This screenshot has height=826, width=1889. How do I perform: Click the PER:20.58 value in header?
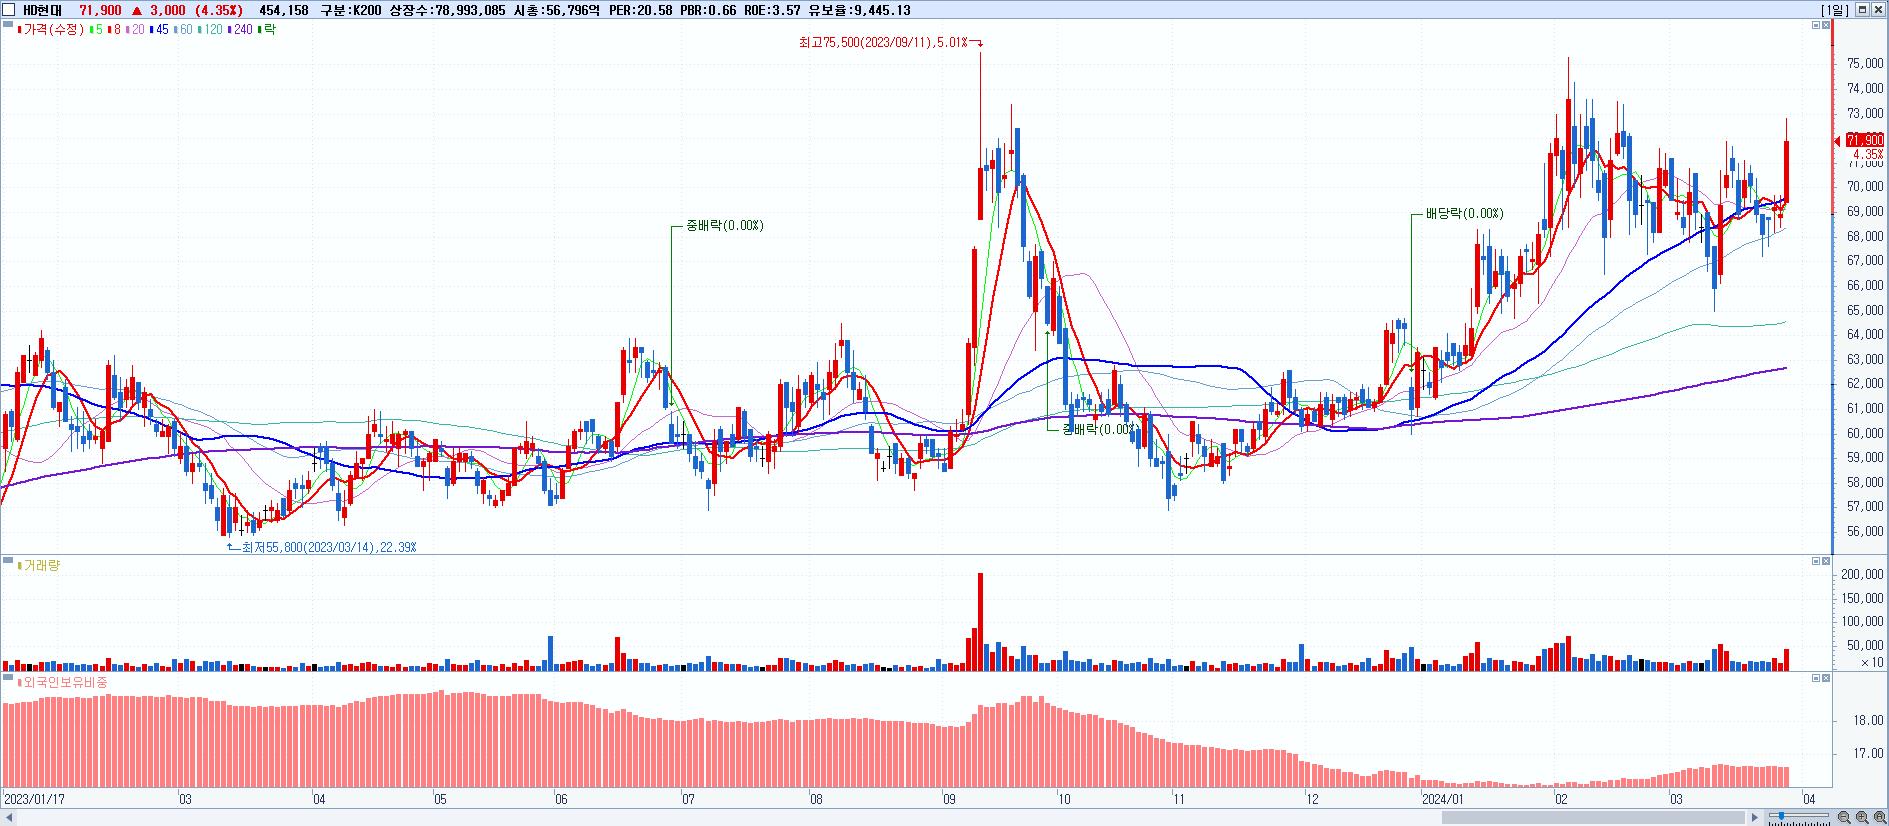click(x=641, y=10)
